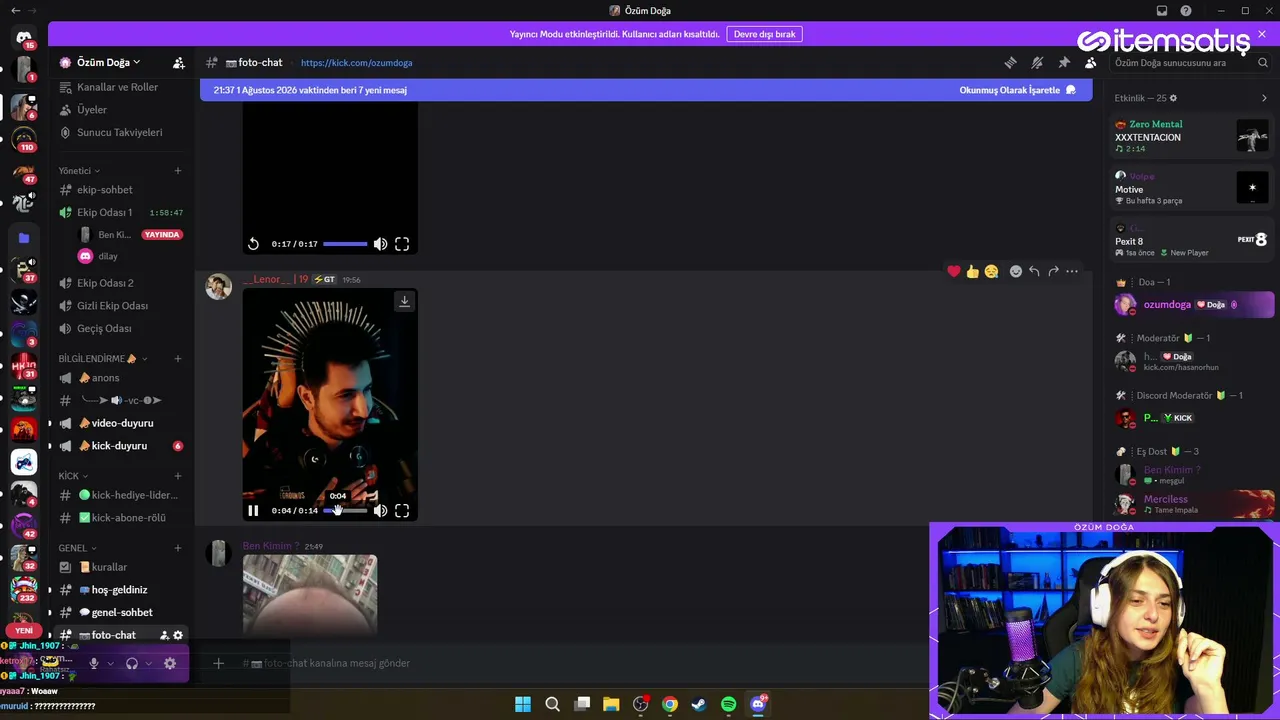
Task: Open microphone input options arrow
Action: 110,663
